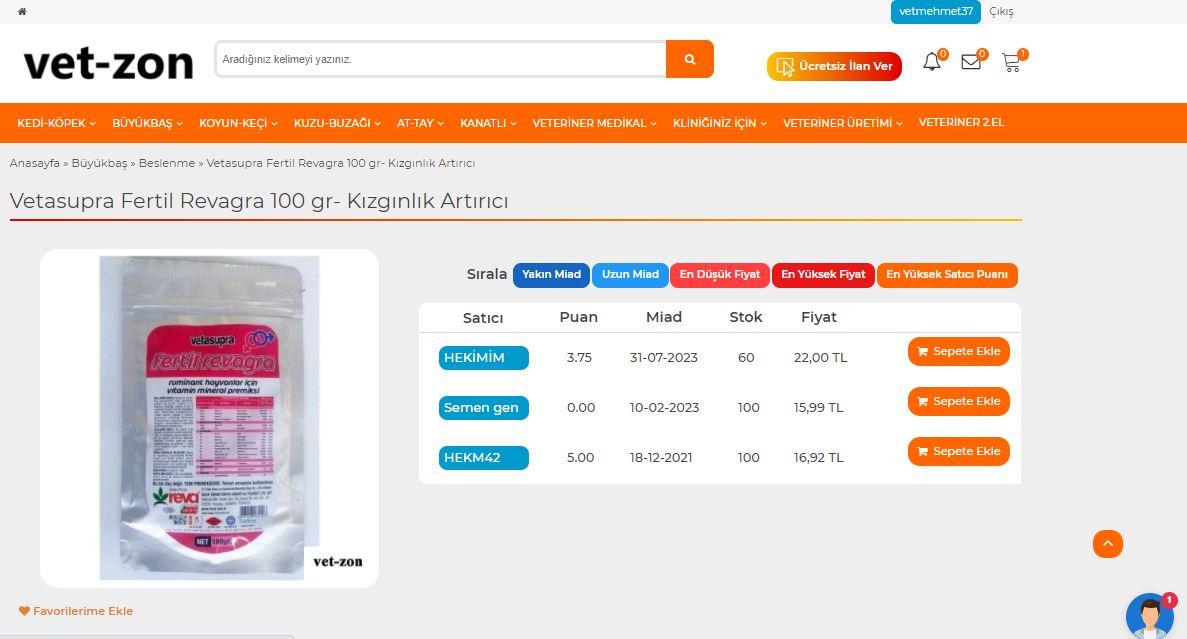The width and height of the screenshot is (1187, 639).
Task: Click the search text input field
Action: click(x=440, y=59)
